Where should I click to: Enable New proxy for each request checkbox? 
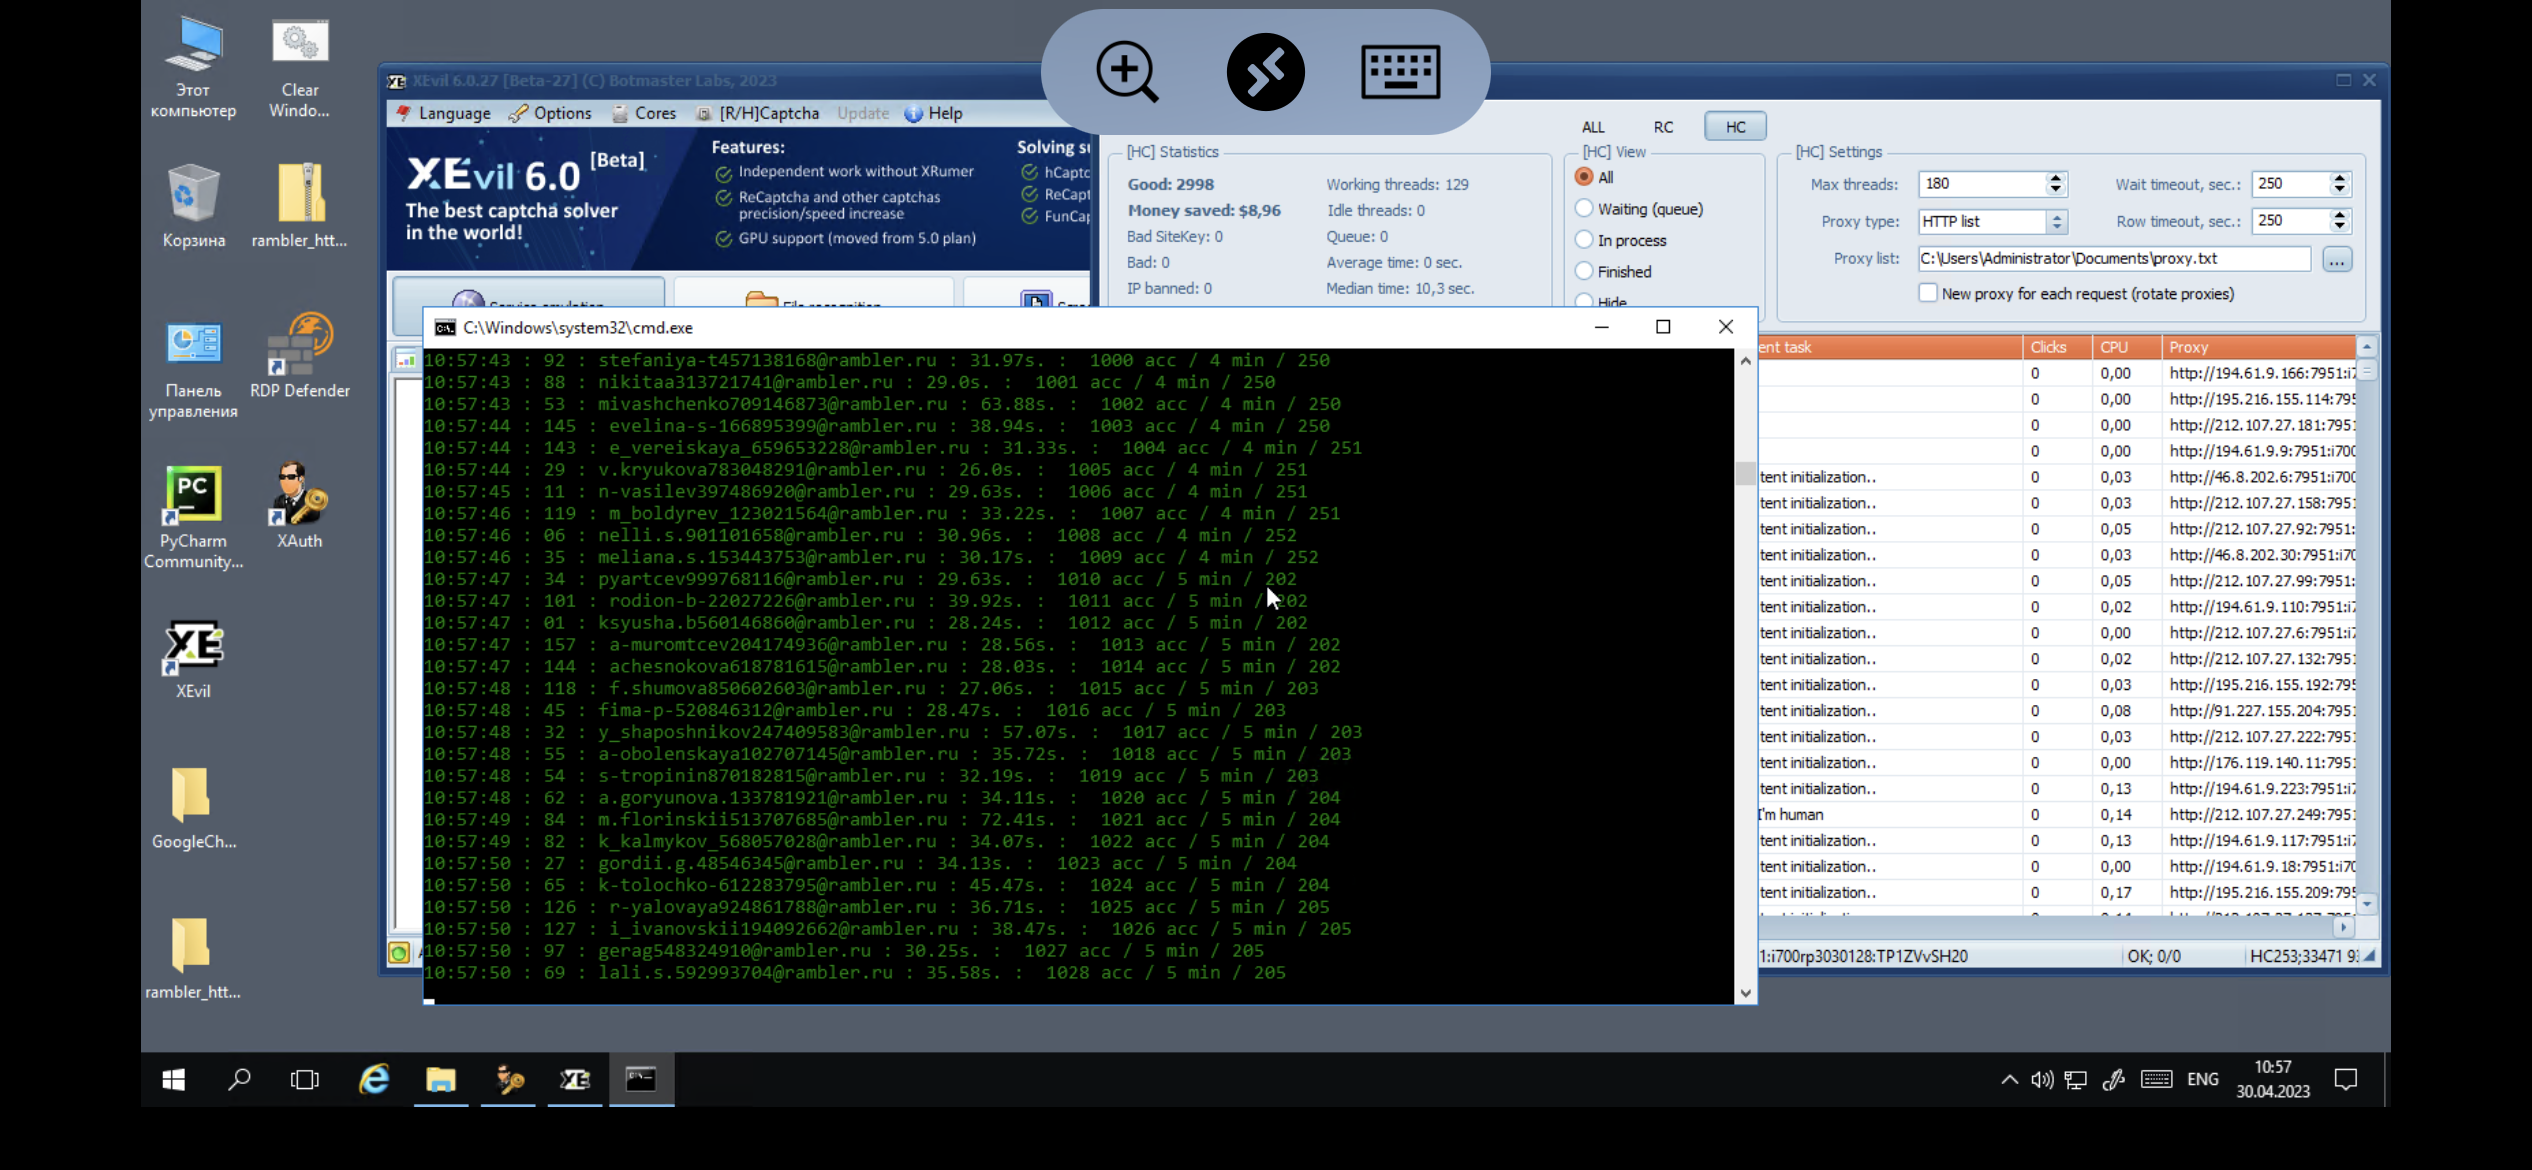pyautogui.click(x=1928, y=293)
